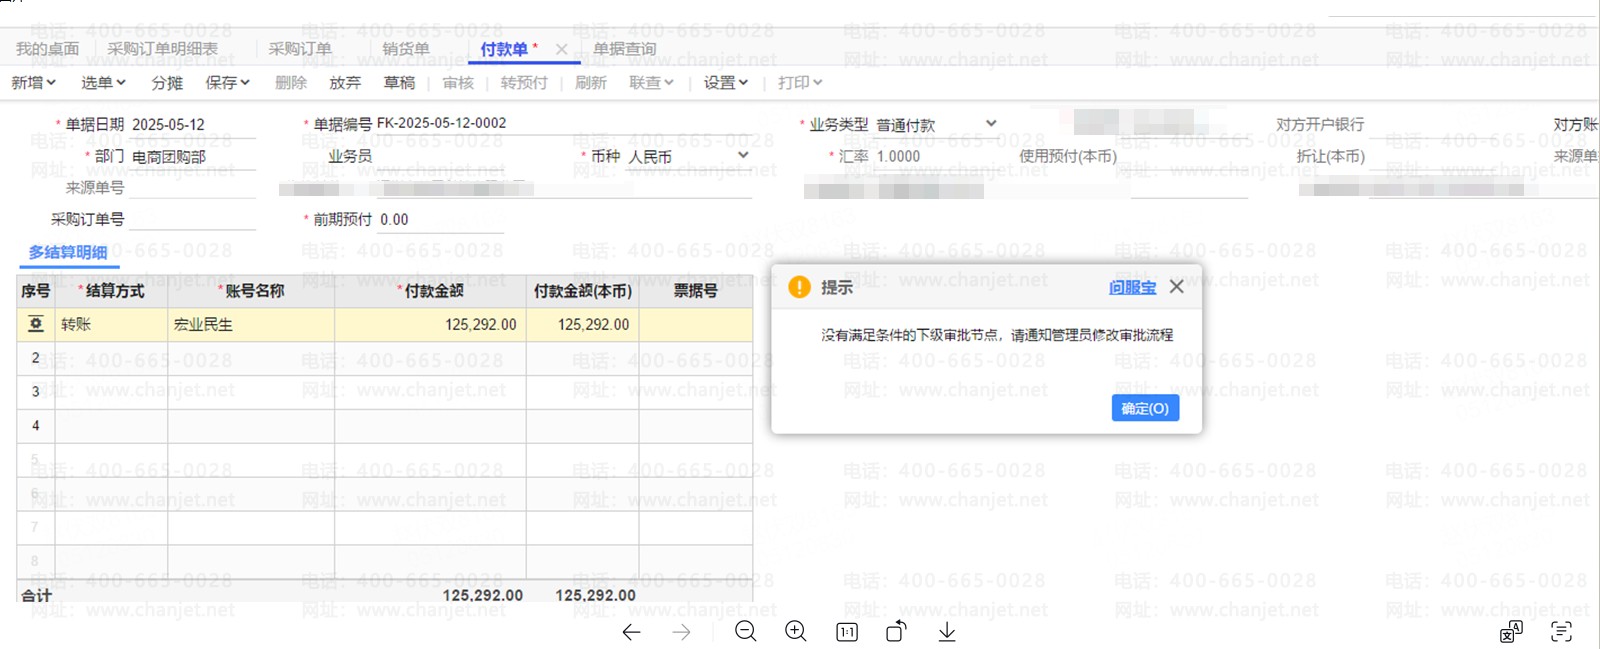Image resolution: width=1600 pixels, height=649 pixels.
Task: Close the 提示 dialog with X
Action: pyautogui.click(x=1177, y=287)
